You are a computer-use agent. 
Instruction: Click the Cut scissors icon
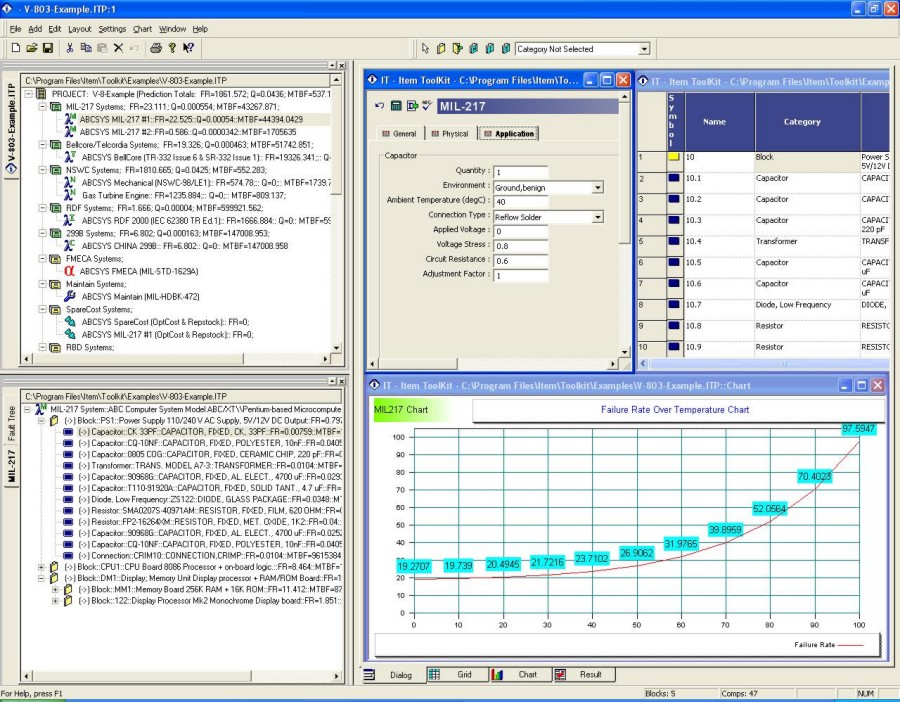pyautogui.click(x=69, y=48)
